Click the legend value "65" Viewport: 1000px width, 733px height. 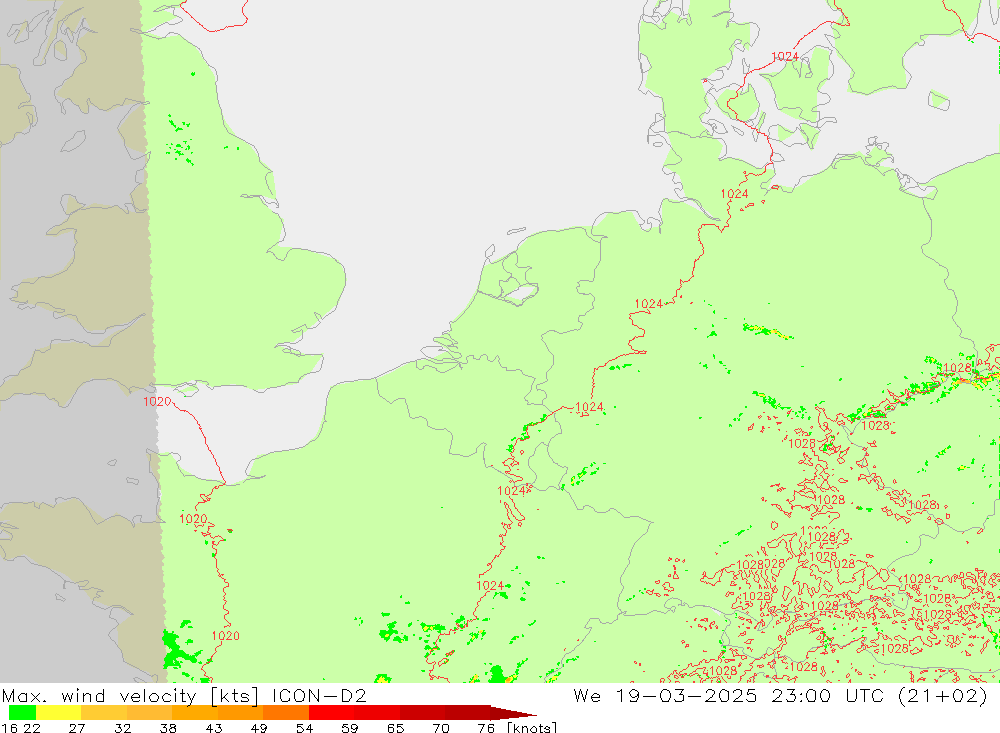click(x=395, y=728)
